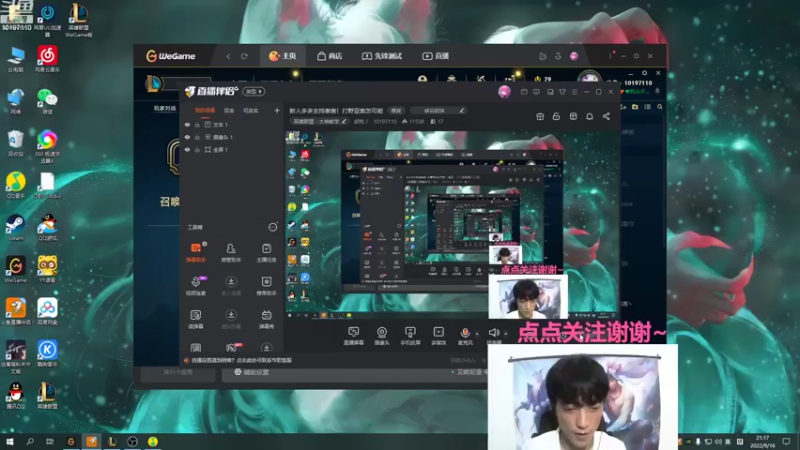
Task: Add a 多媒体 multimedia source
Action: [438, 336]
